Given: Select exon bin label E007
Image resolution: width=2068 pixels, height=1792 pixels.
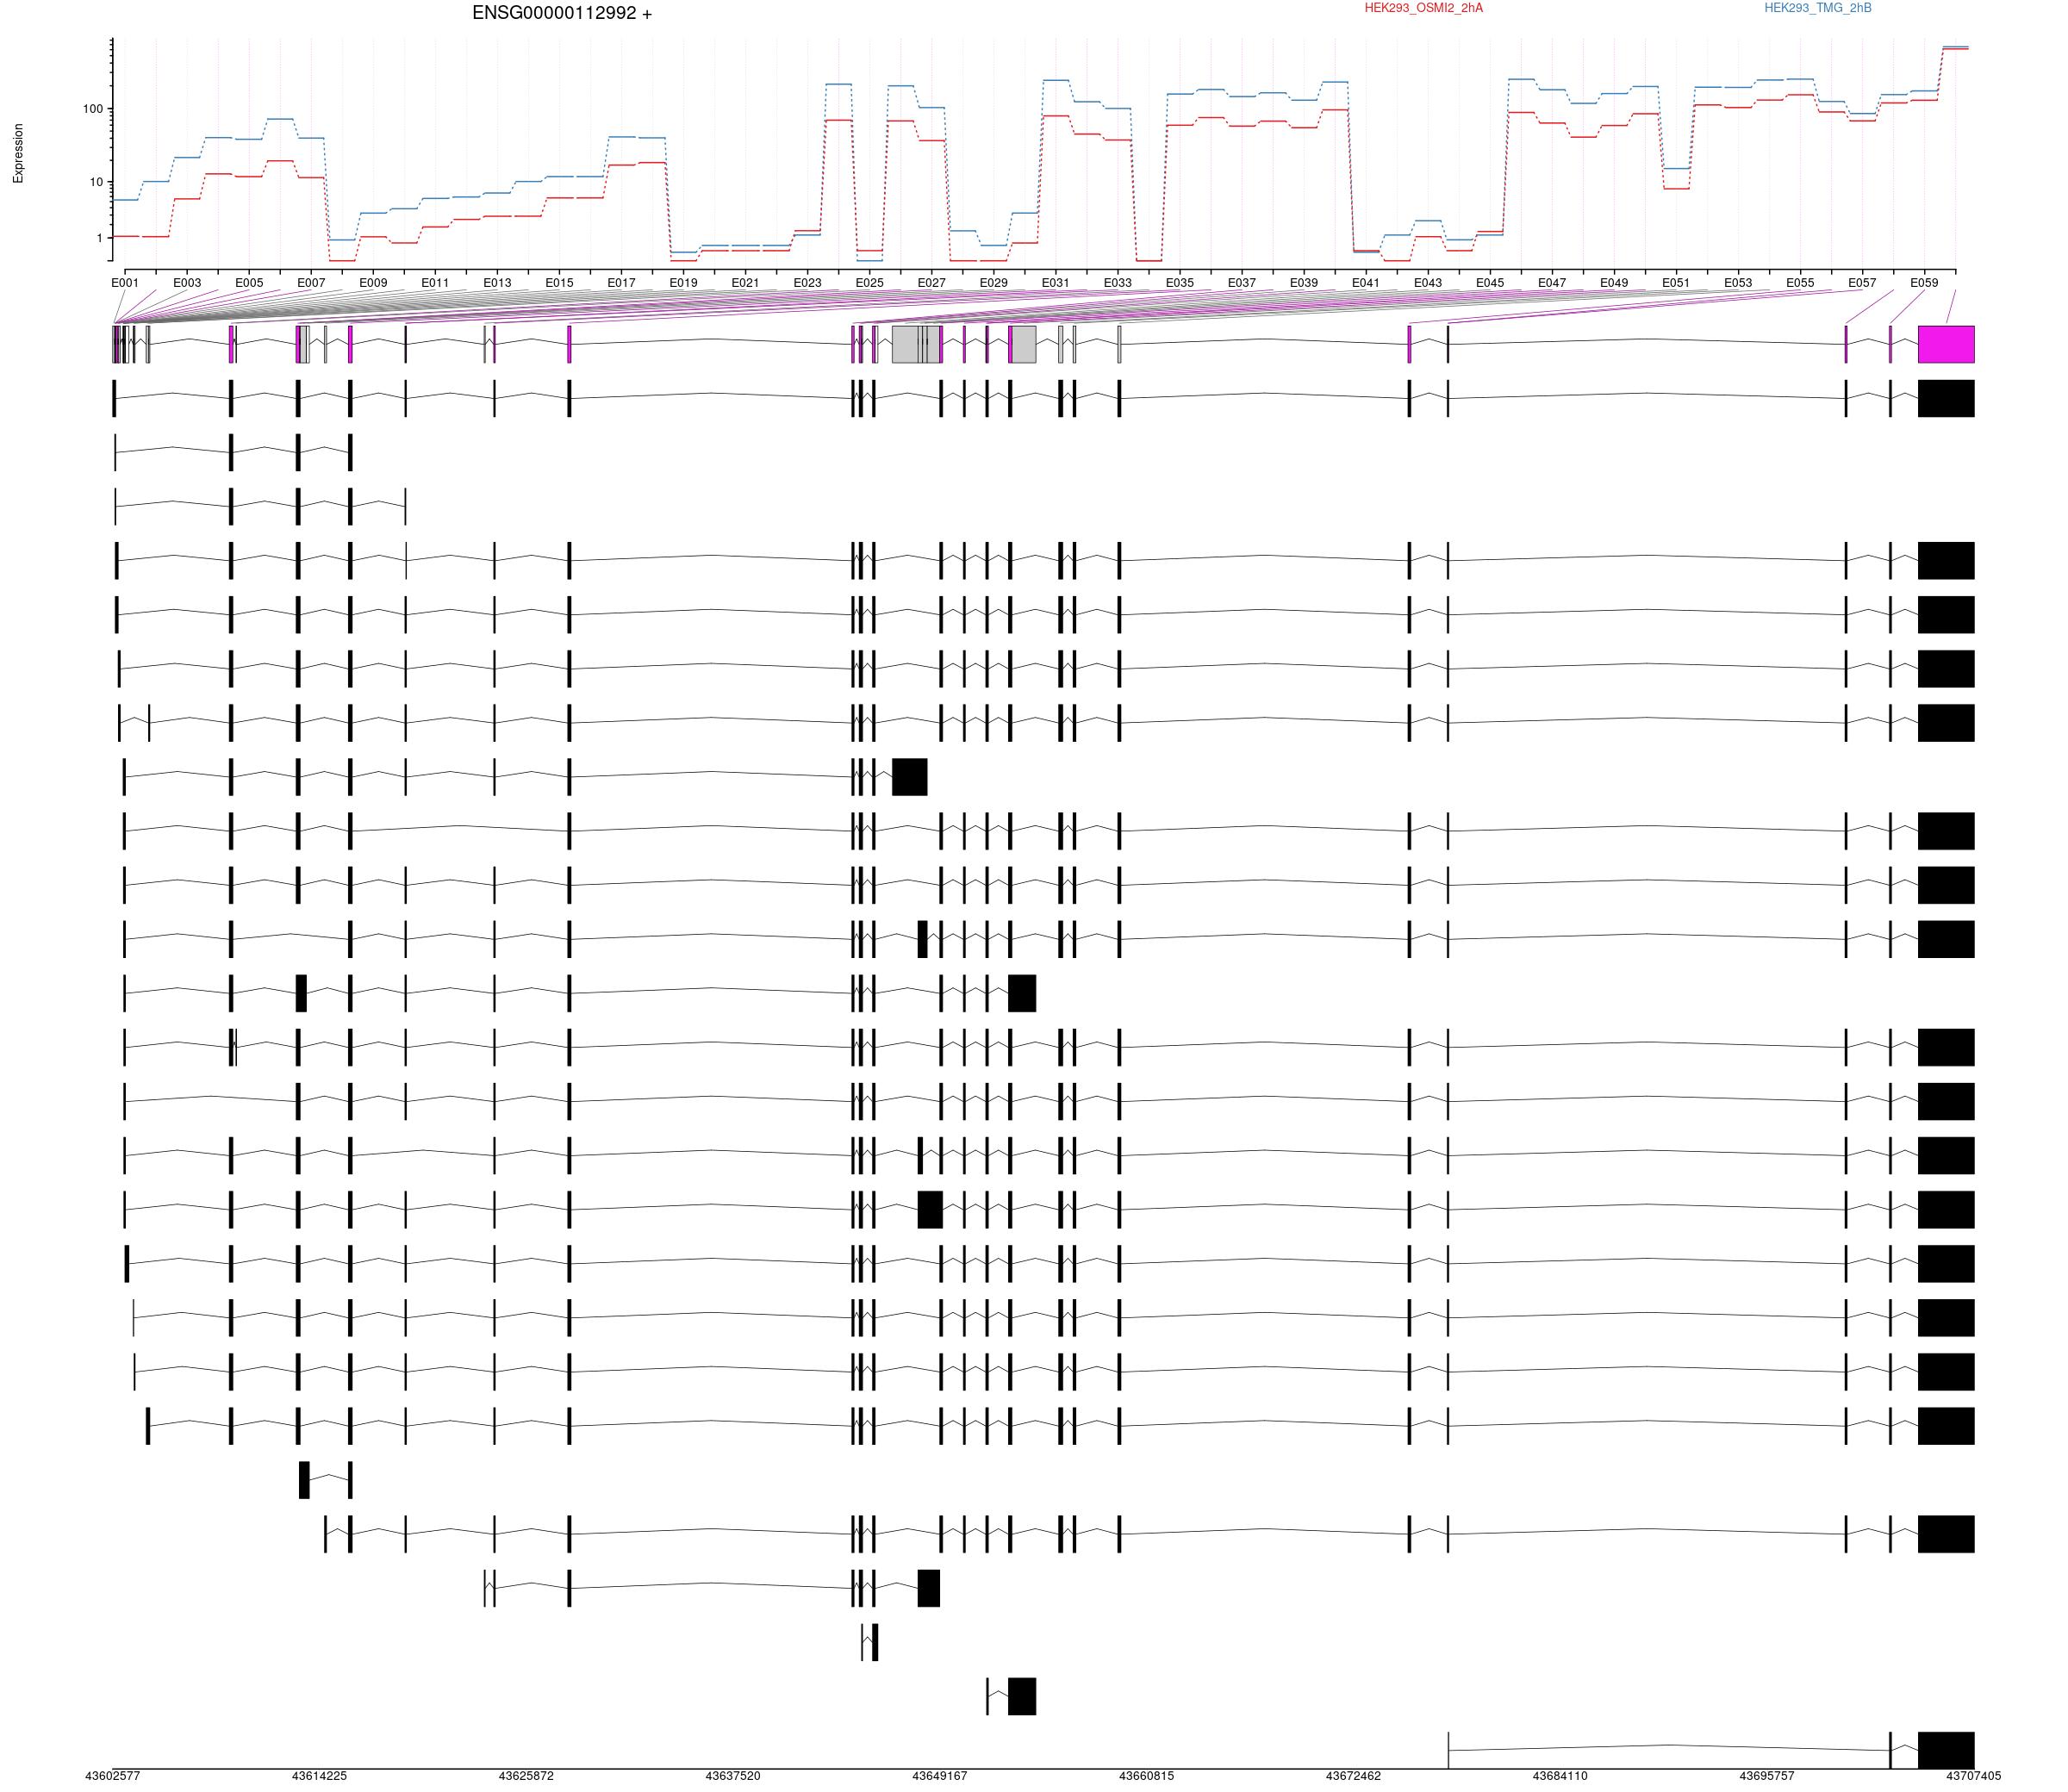Looking at the screenshot, I should [311, 283].
